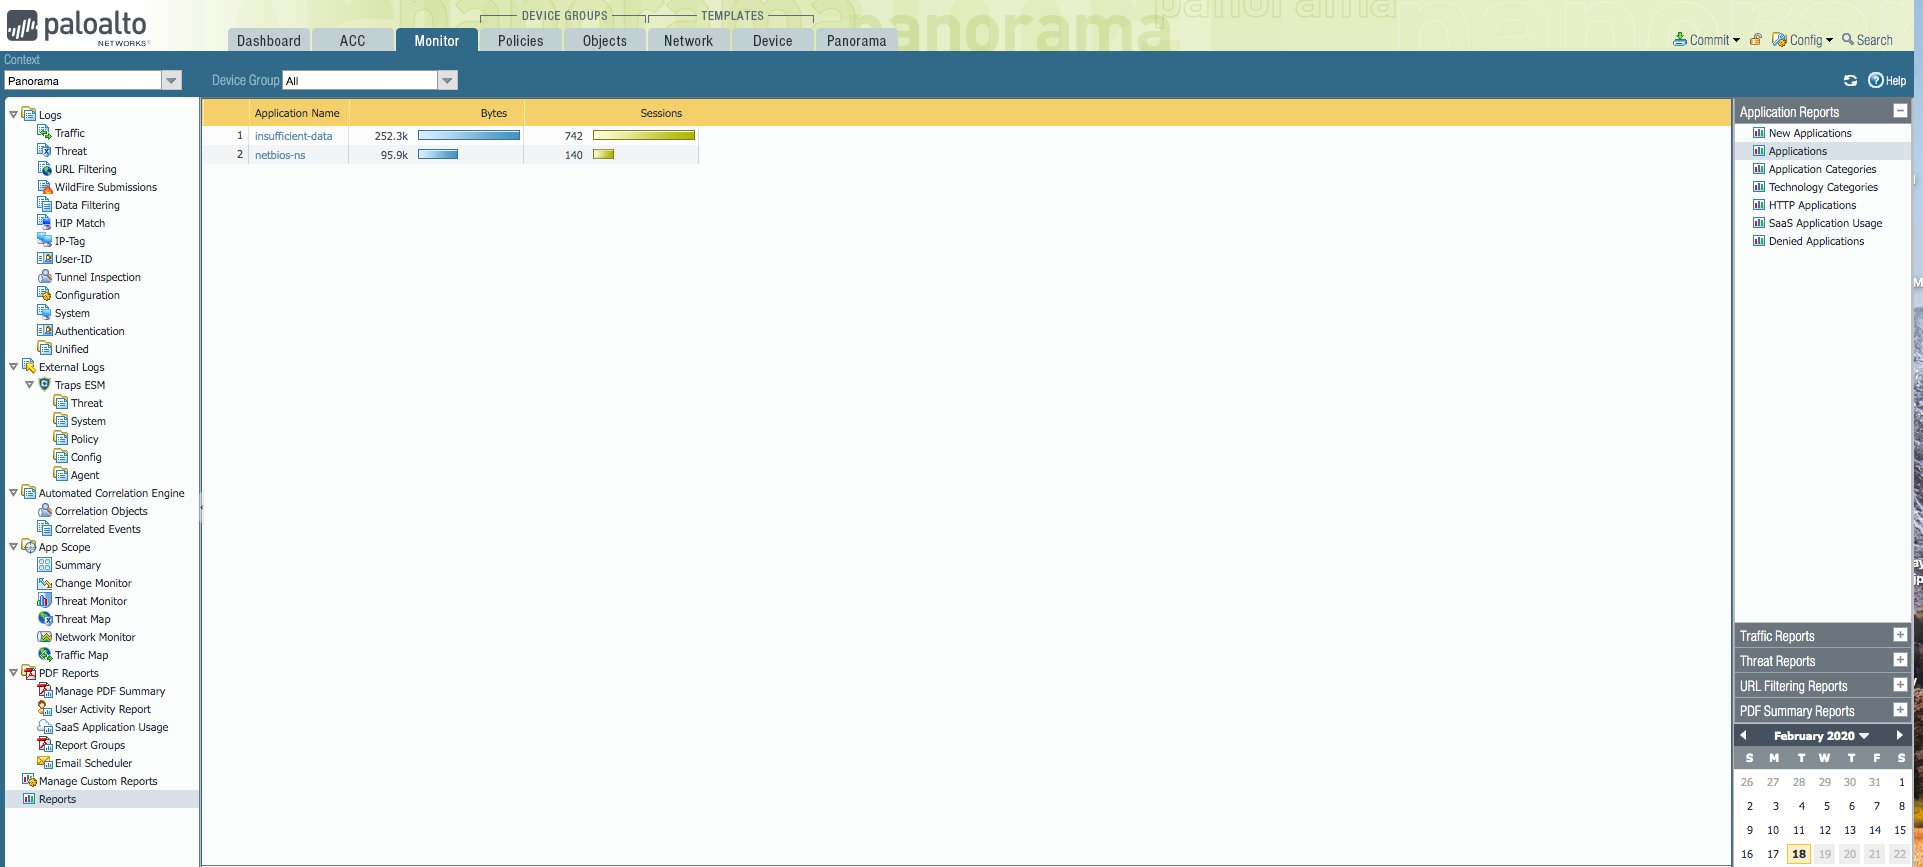
Task: Open the Change Monitor icon
Action: point(44,582)
